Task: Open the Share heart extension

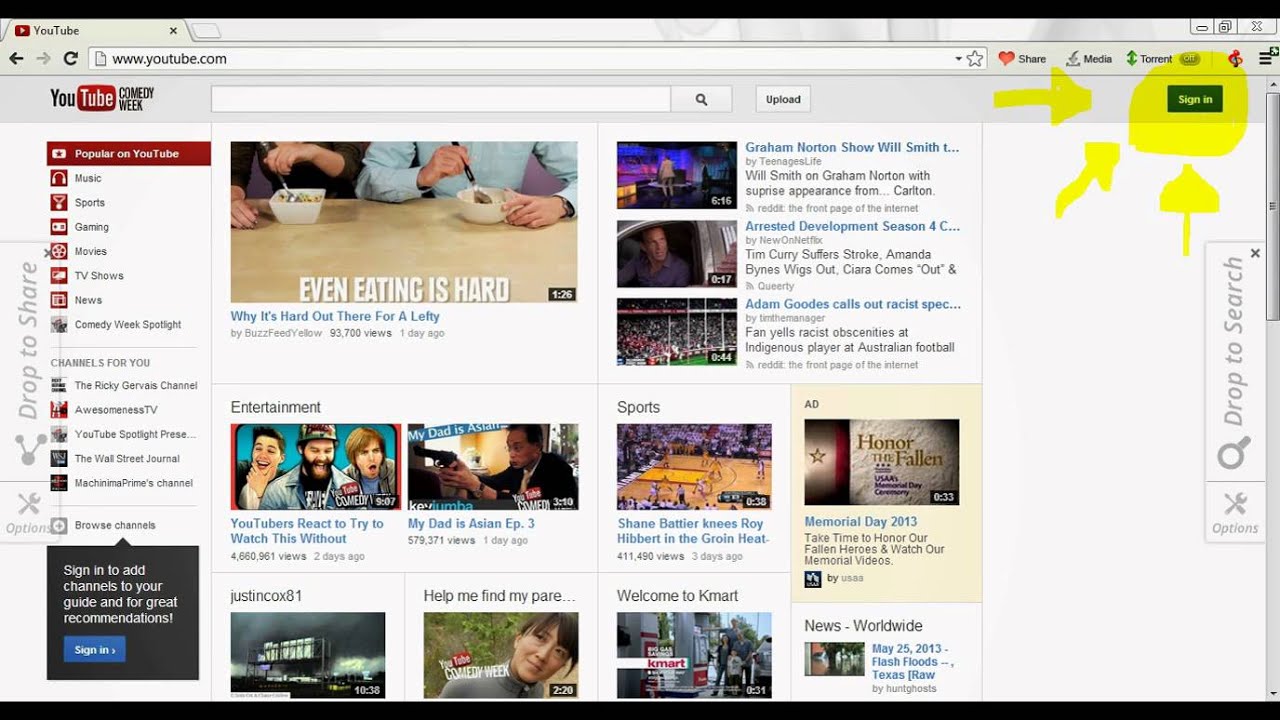Action: 1022,59
